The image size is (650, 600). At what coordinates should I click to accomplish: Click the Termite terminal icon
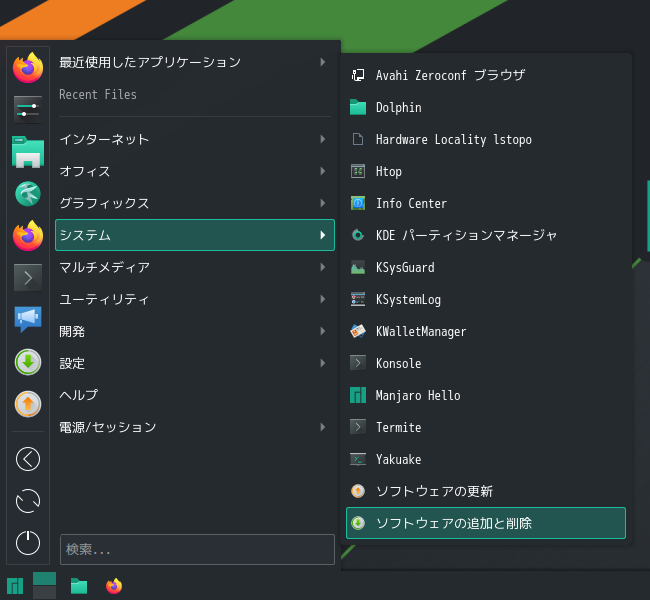click(358, 427)
